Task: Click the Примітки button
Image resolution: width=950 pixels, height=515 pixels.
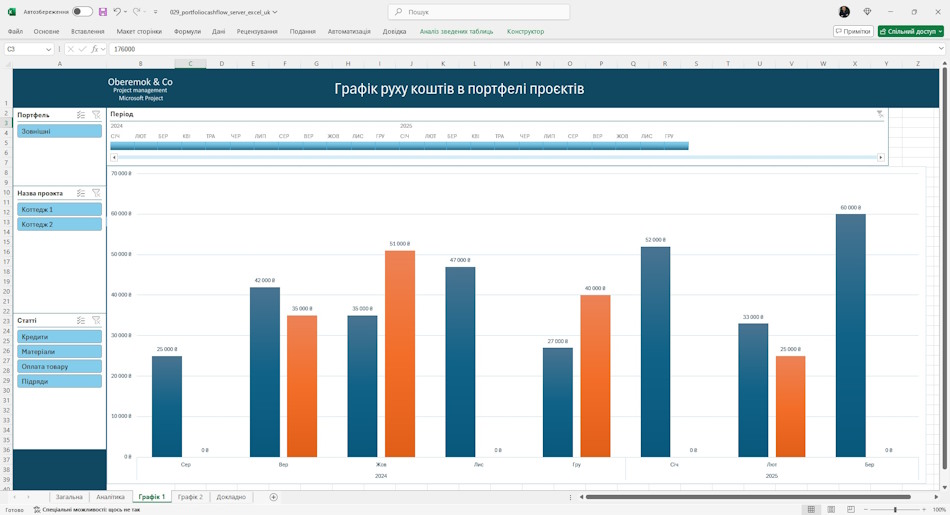Action: [853, 31]
